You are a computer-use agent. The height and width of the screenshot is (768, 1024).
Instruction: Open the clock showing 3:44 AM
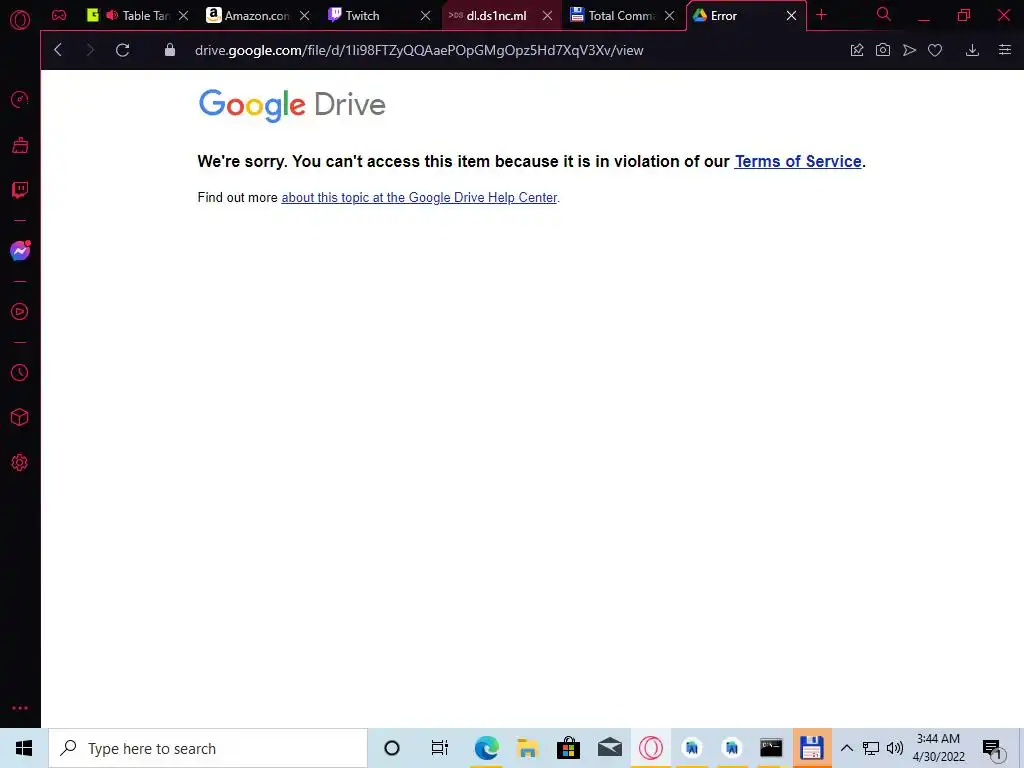click(x=938, y=748)
